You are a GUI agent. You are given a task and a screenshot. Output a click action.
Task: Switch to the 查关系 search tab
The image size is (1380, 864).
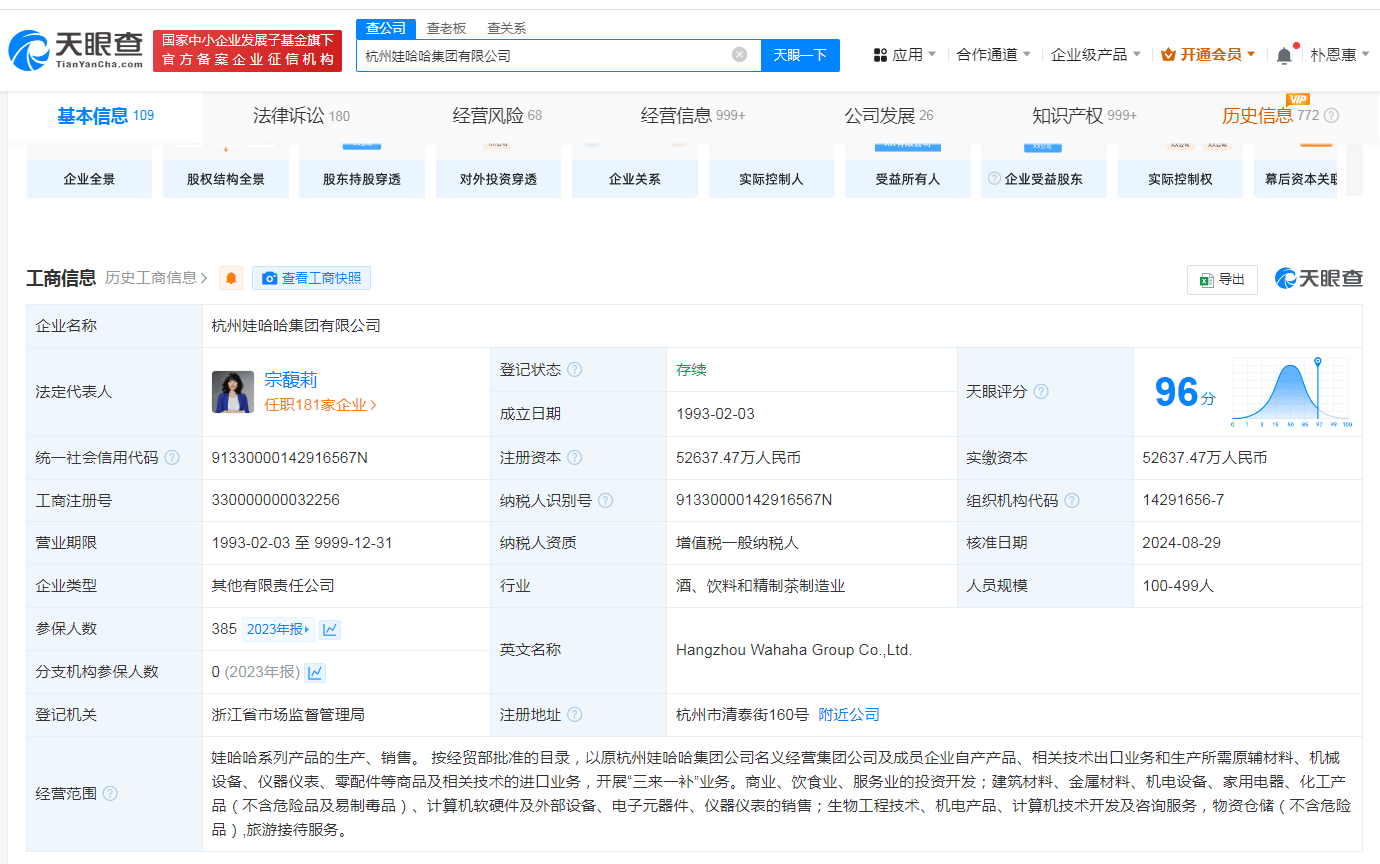(506, 28)
